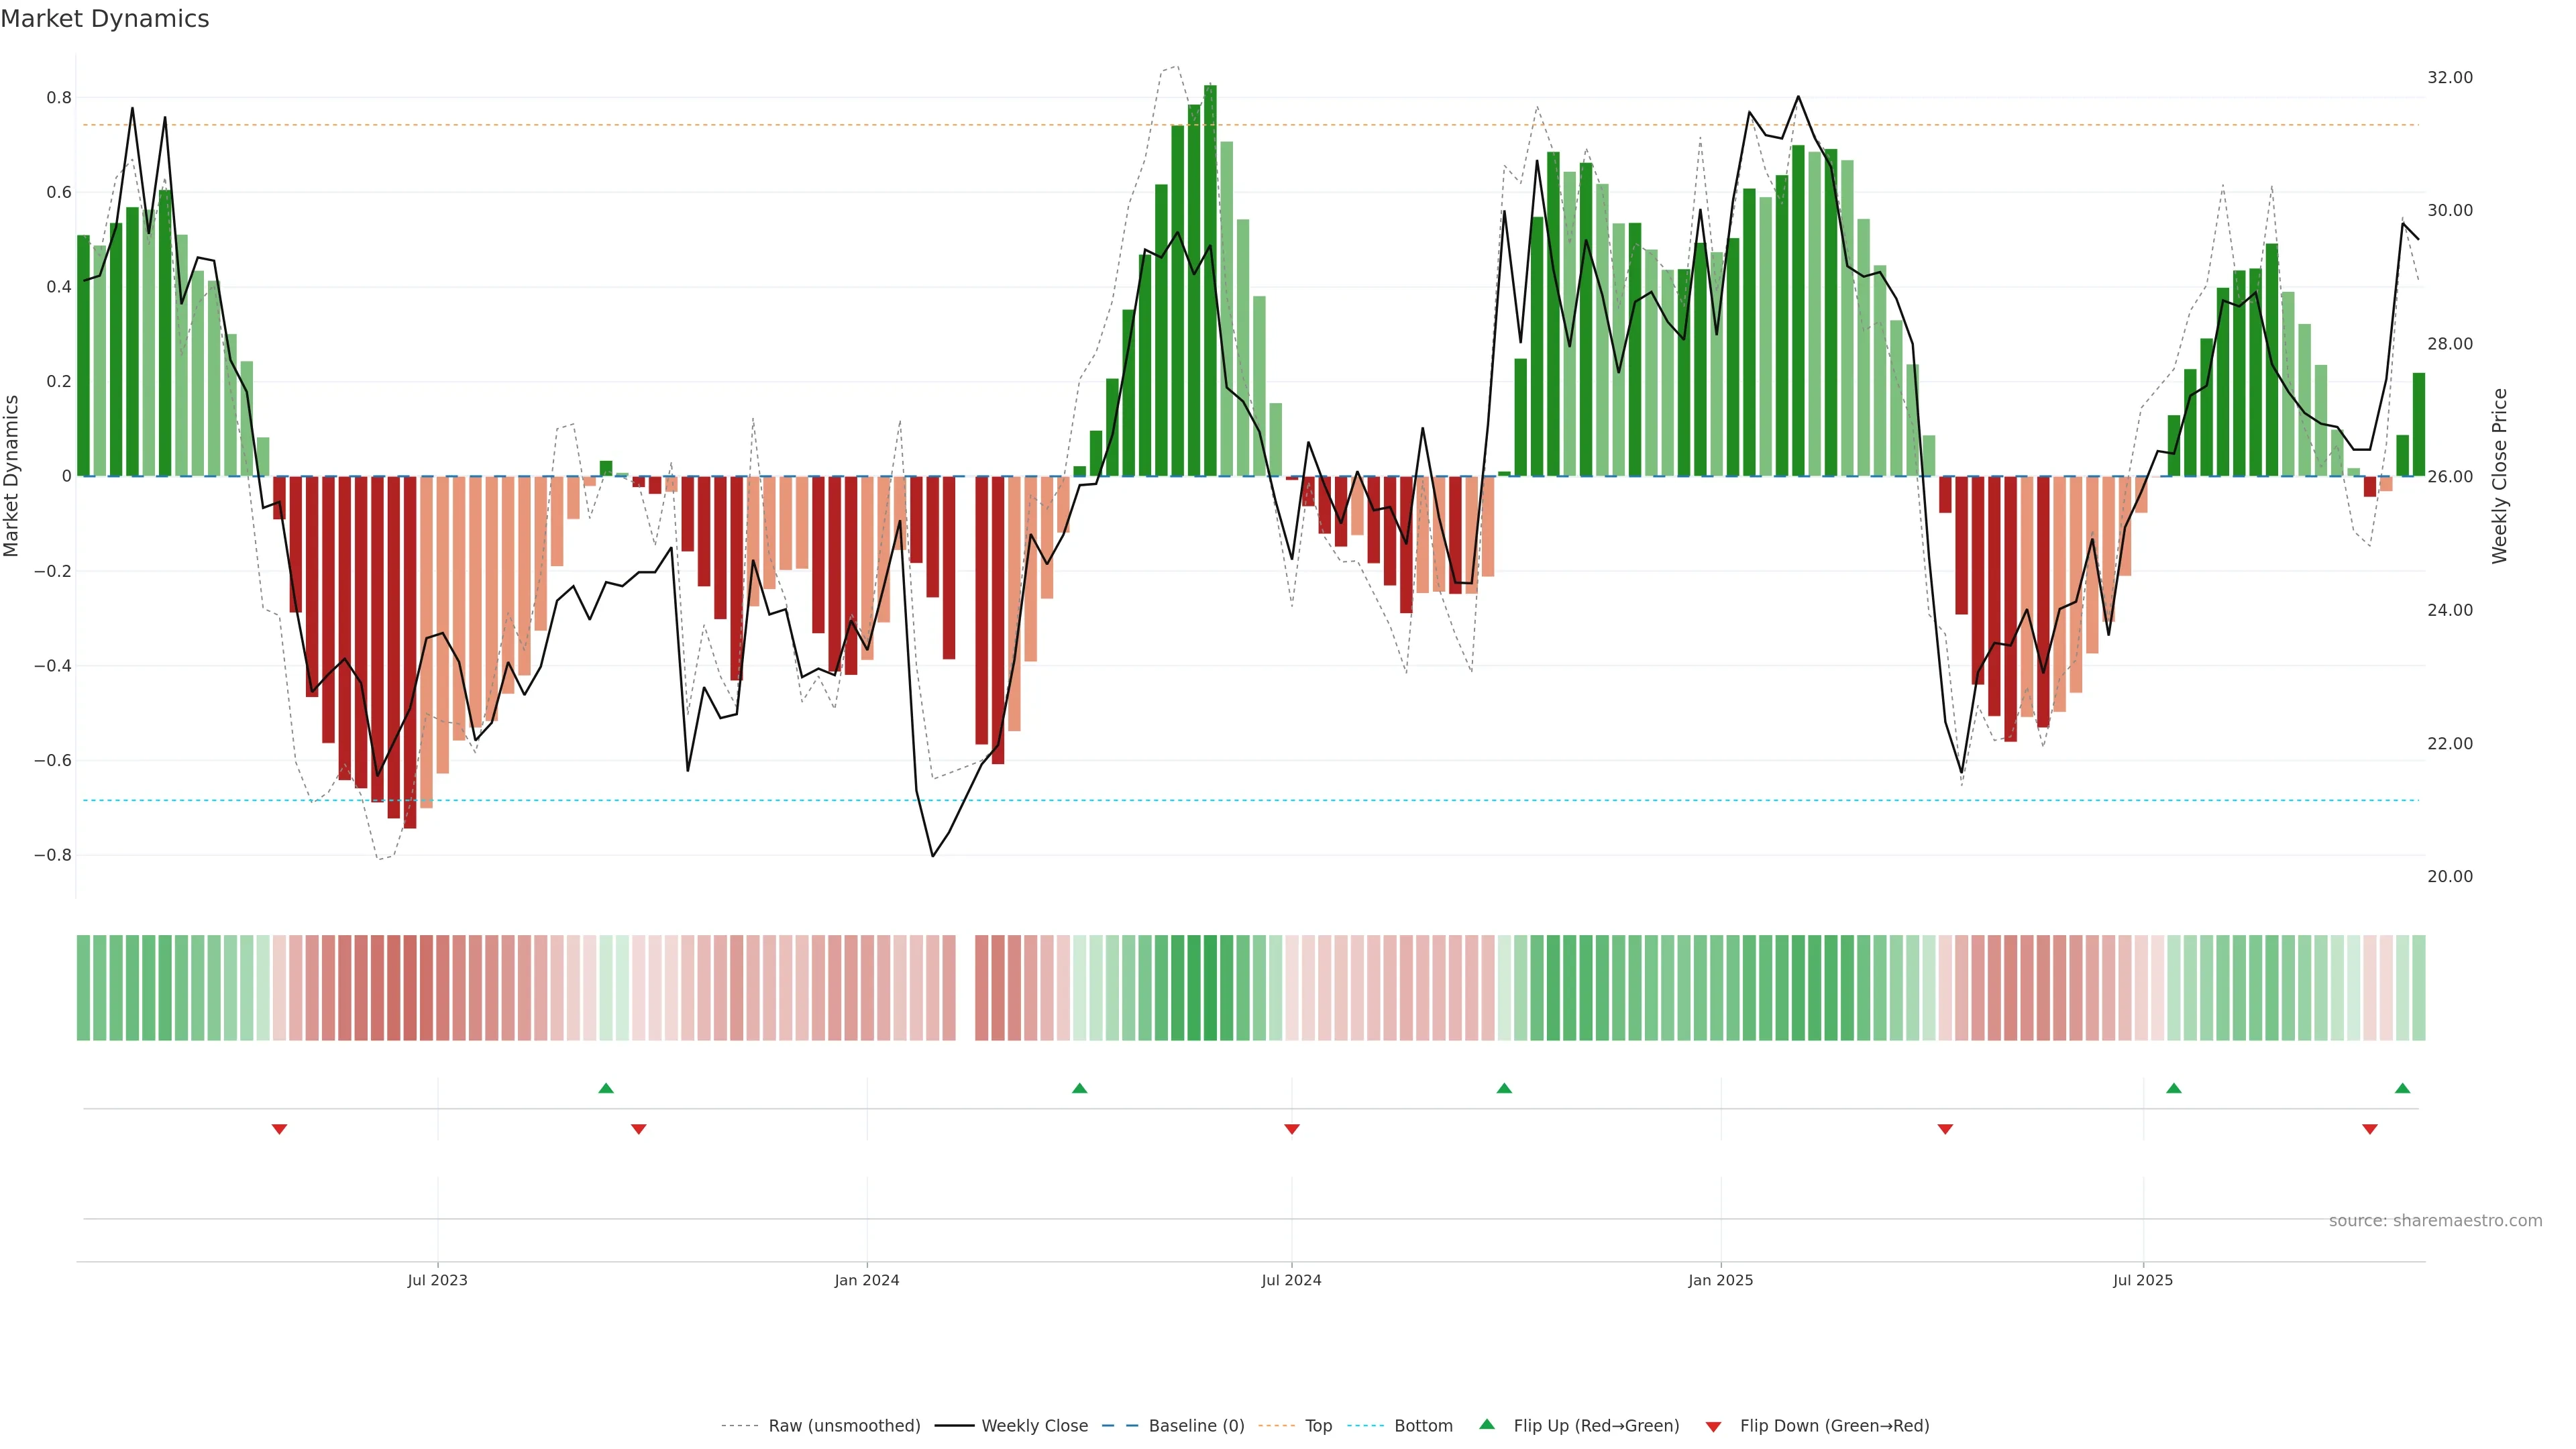The width and height of the screenshot is (2576, 1449).
Task: Toggle the Bottom legend entry
Action: point(1423,1426)
